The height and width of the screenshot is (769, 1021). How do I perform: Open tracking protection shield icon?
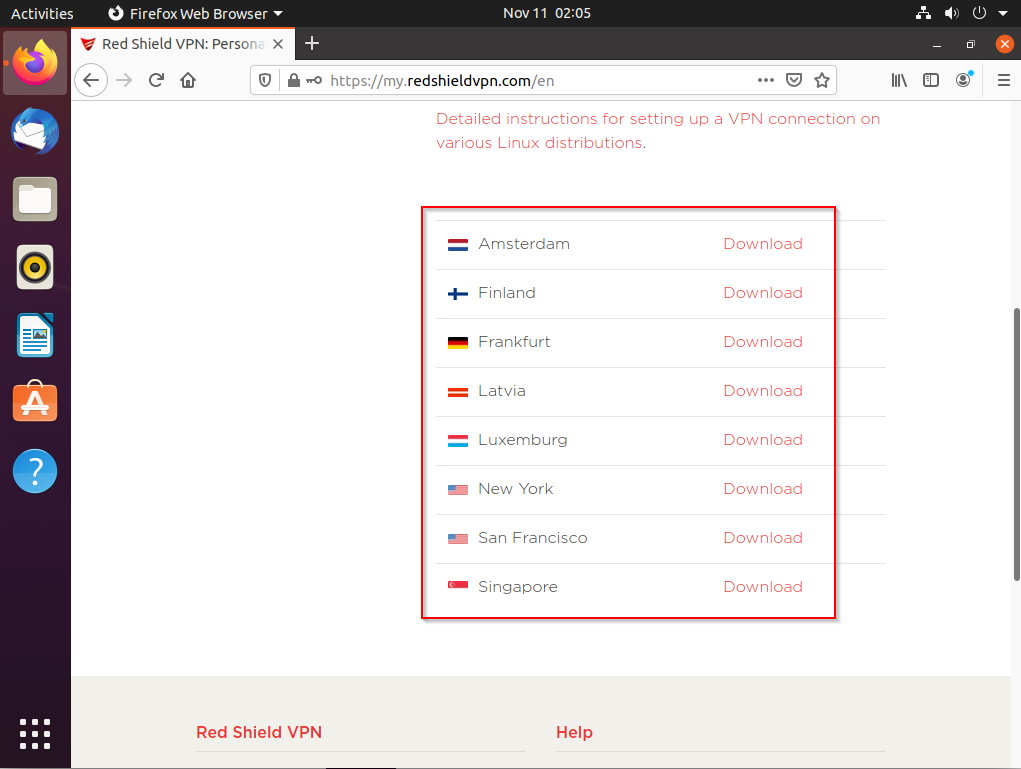tap(266, 81)
